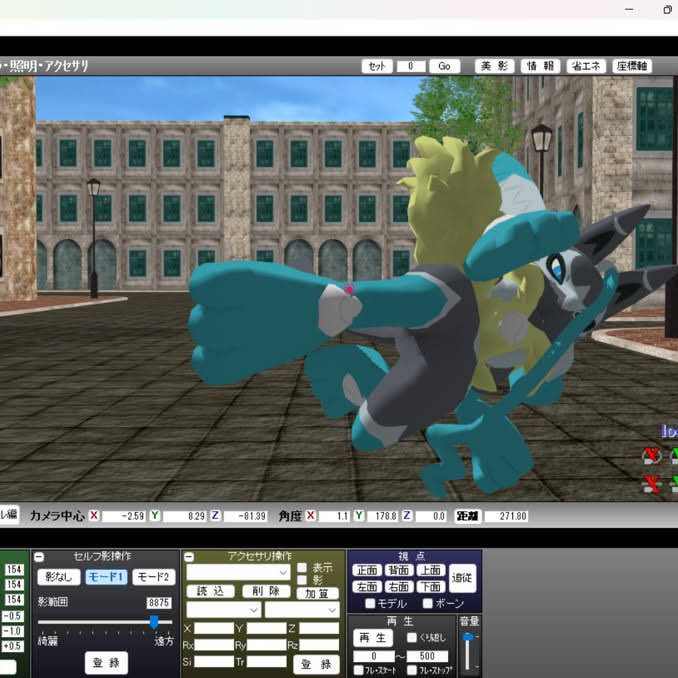Click the upper red X axis rotation icon

pyautogui.click(x=652, y=456)
